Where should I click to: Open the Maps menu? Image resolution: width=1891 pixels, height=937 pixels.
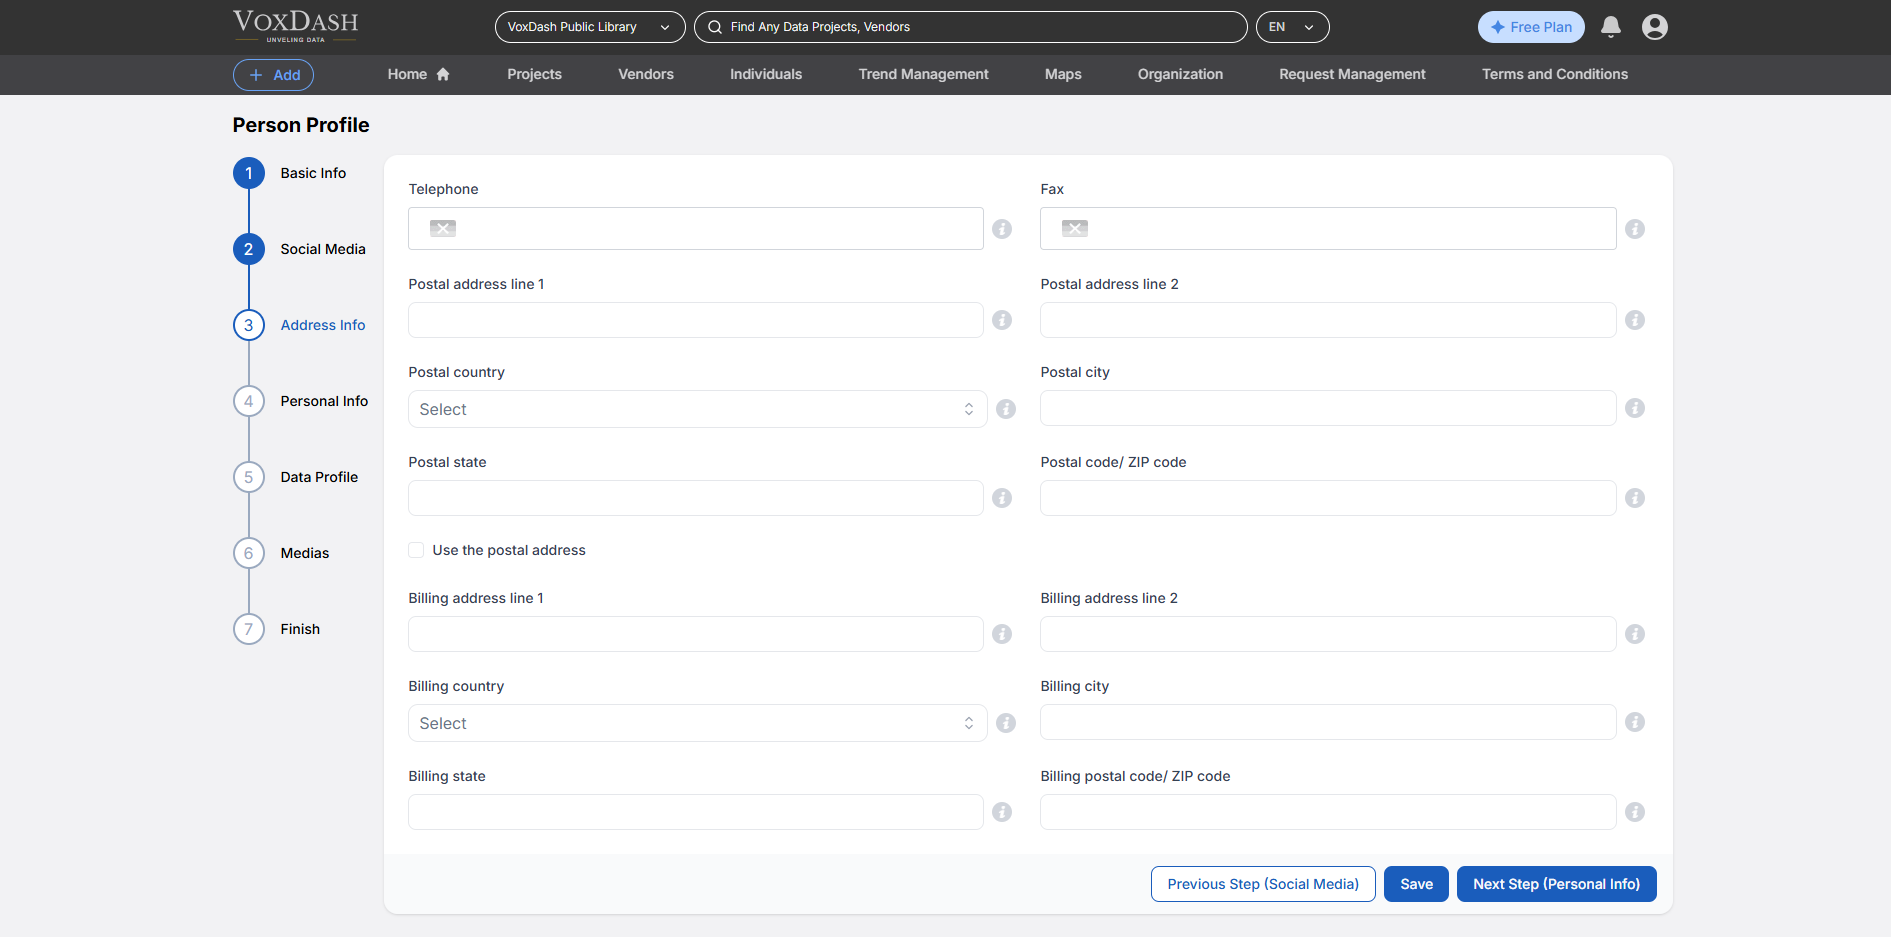pyautogui.click(x=1063, y=74)
